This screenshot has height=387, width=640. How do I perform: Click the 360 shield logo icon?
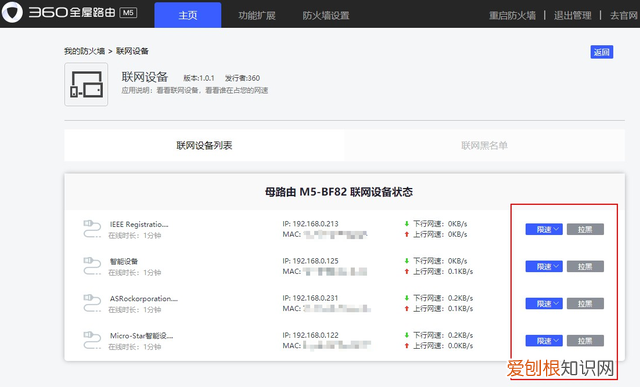pyautogui.click(x=12, y=13)
